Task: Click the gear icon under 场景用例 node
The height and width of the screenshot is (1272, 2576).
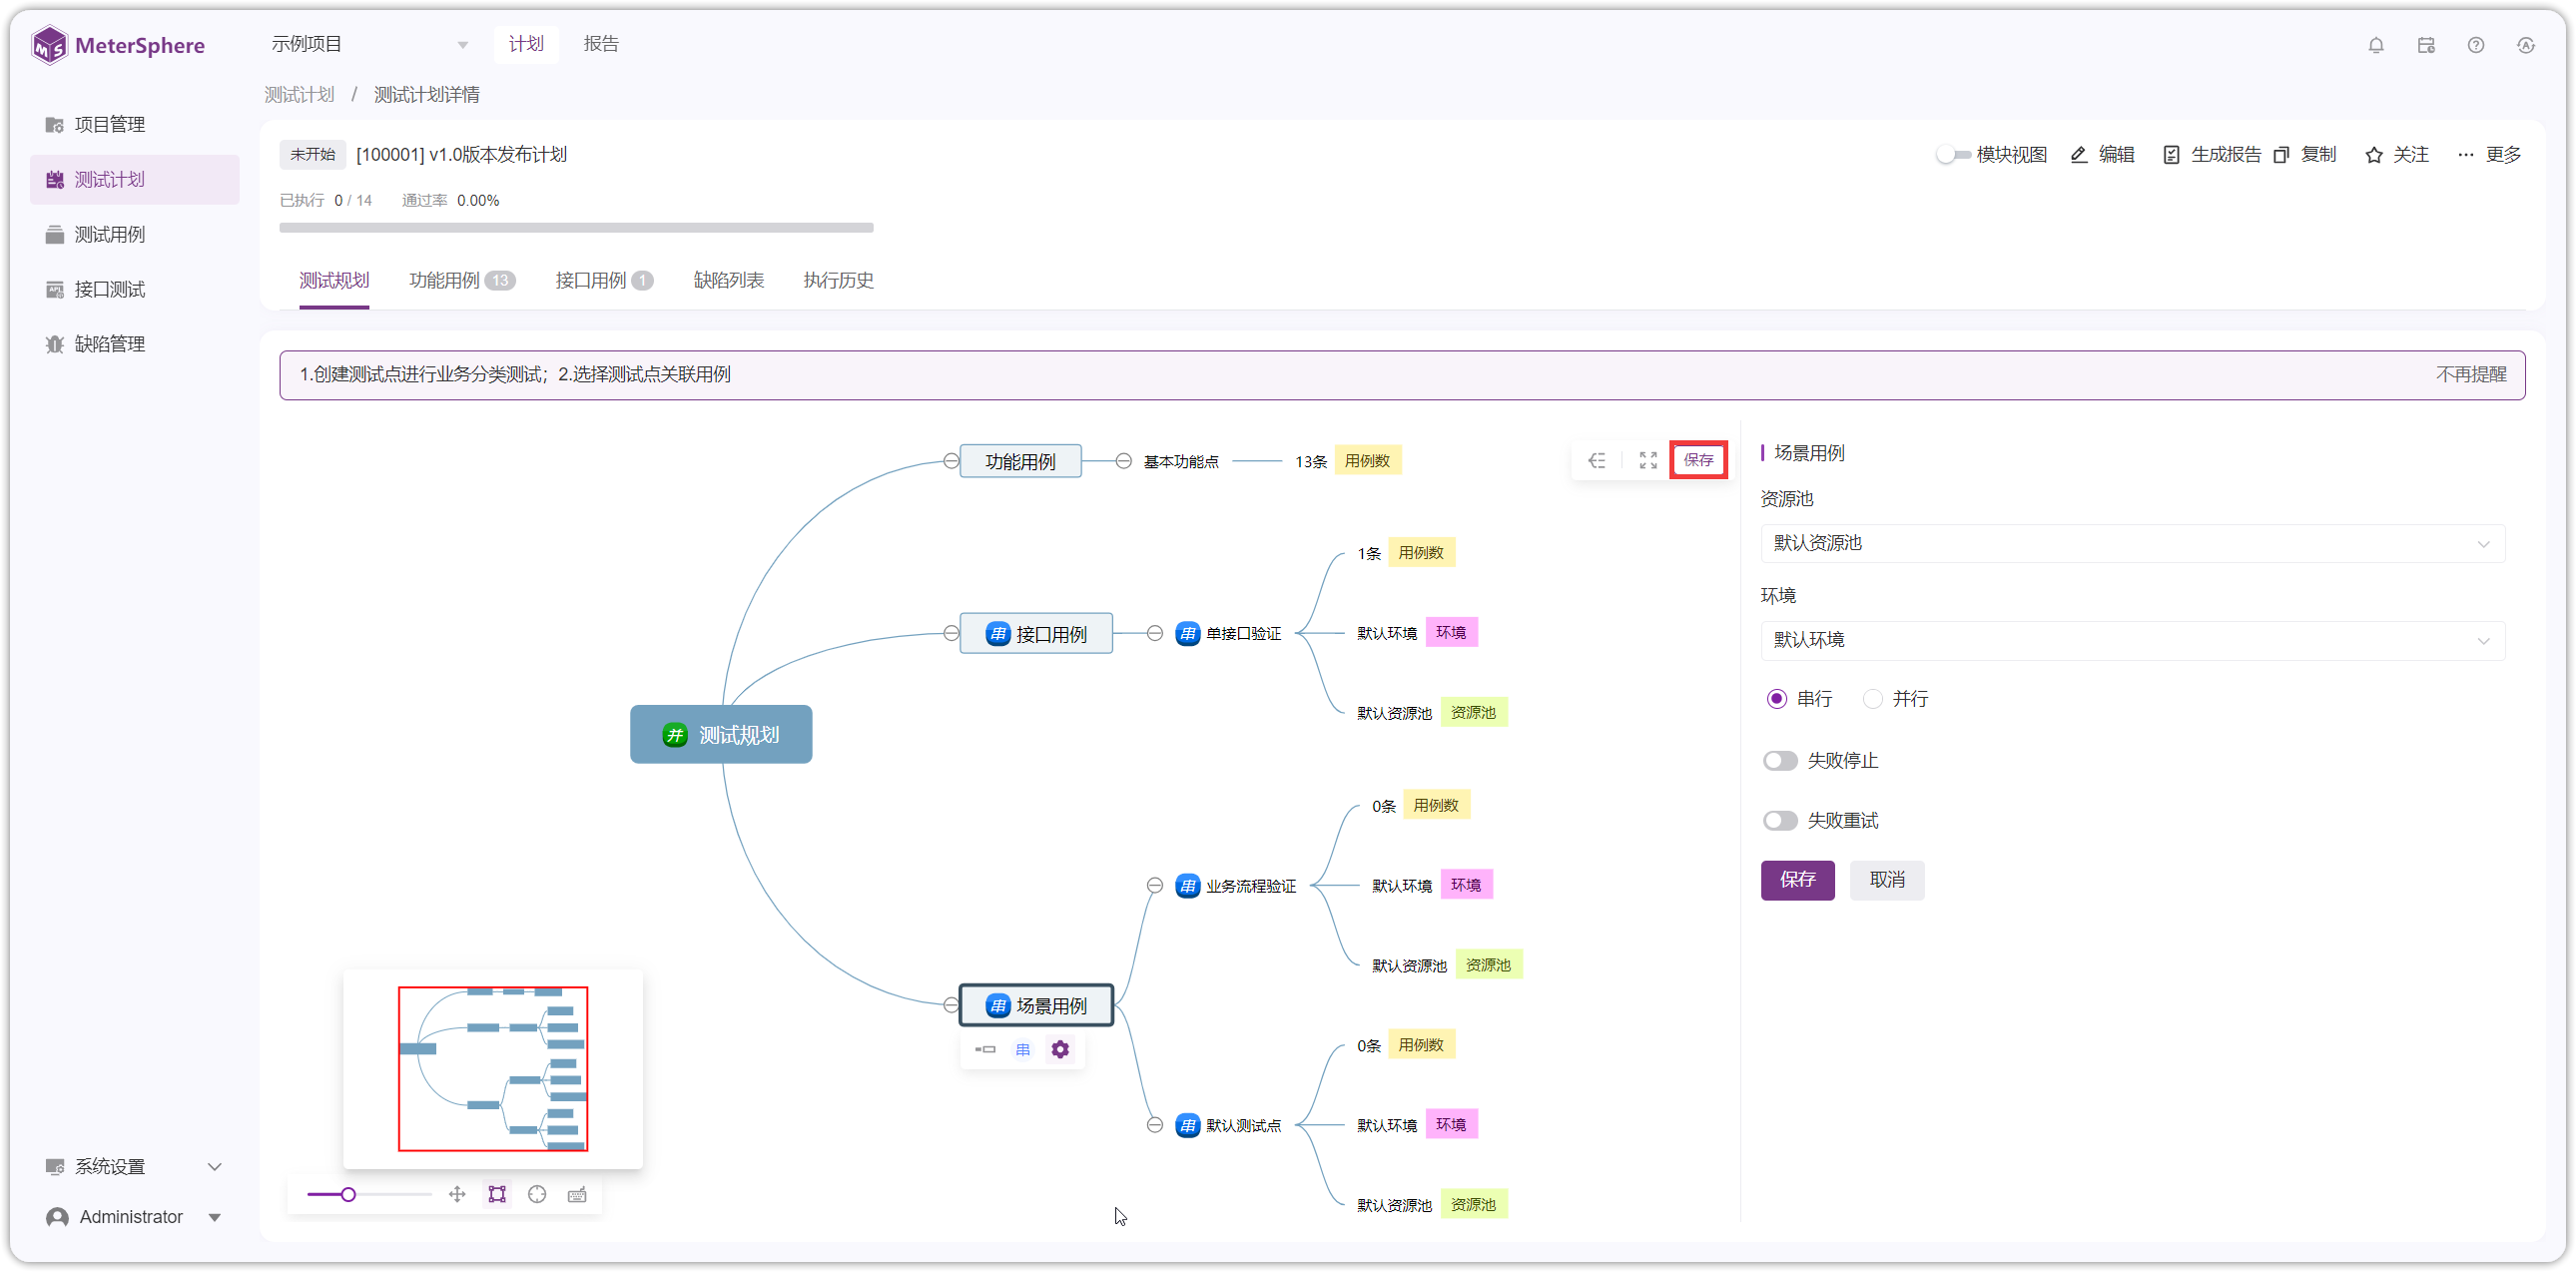Action: pos(1060,1049)
